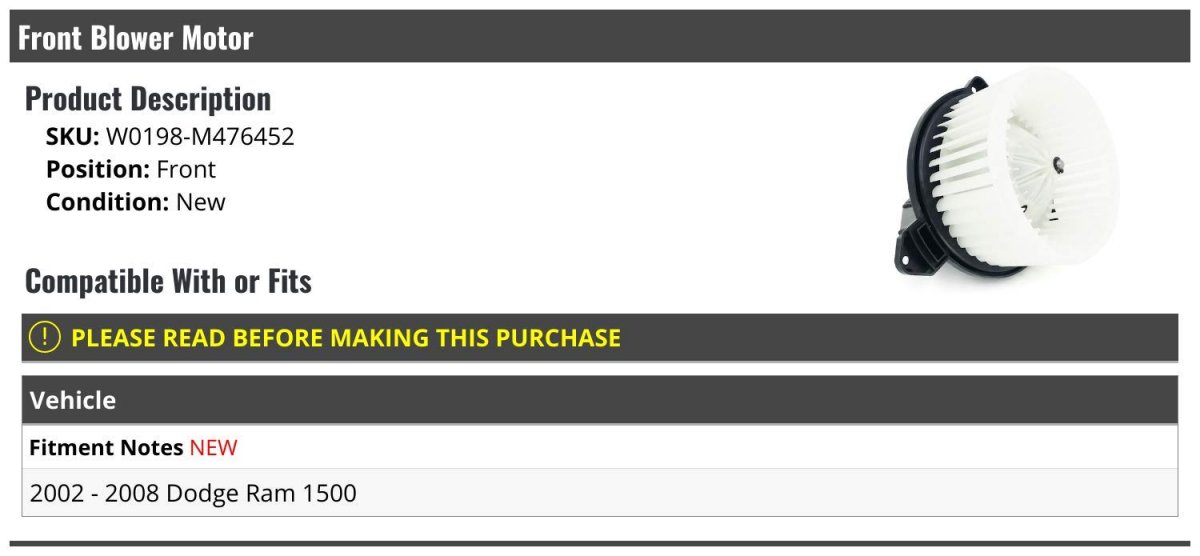Click the Compatible With or Fits heading
This screenshot has width=1200, height=556.
click(x=168, y=281)
